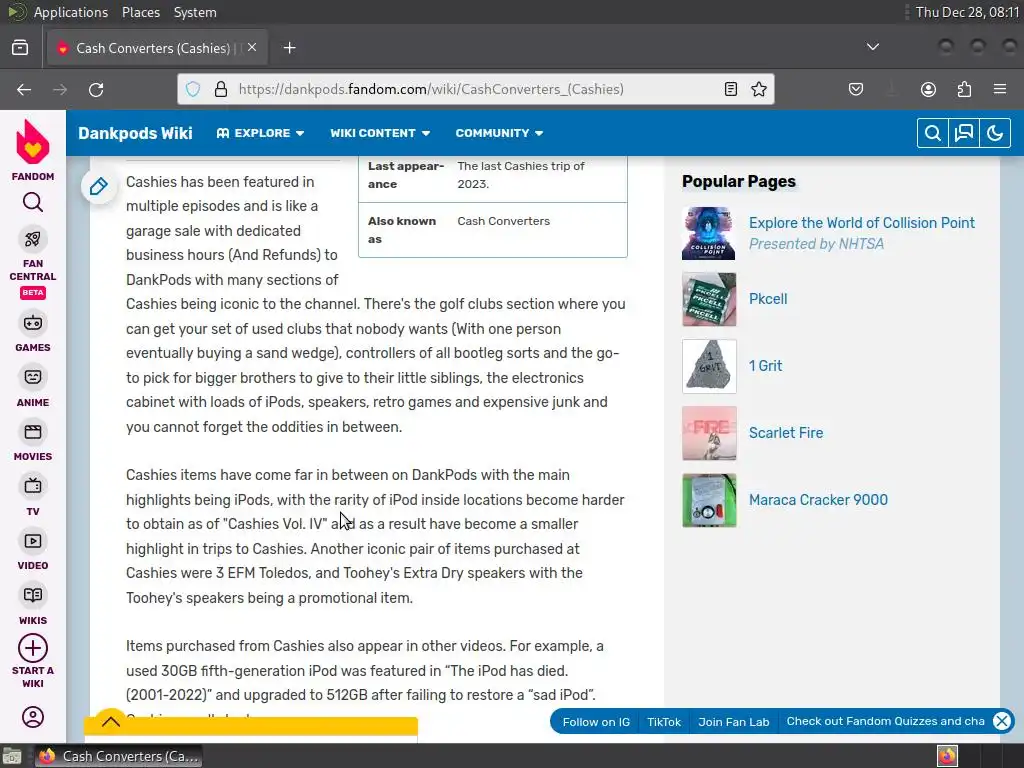This screenshot has width=1024, height=768.
Task: Click the Collision Point thumbnail
Action: 709,233
